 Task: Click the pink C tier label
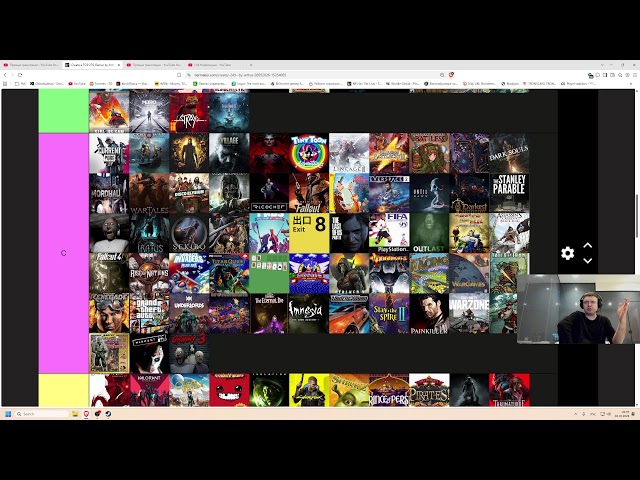pyautogui.click(x=63, y=253)
